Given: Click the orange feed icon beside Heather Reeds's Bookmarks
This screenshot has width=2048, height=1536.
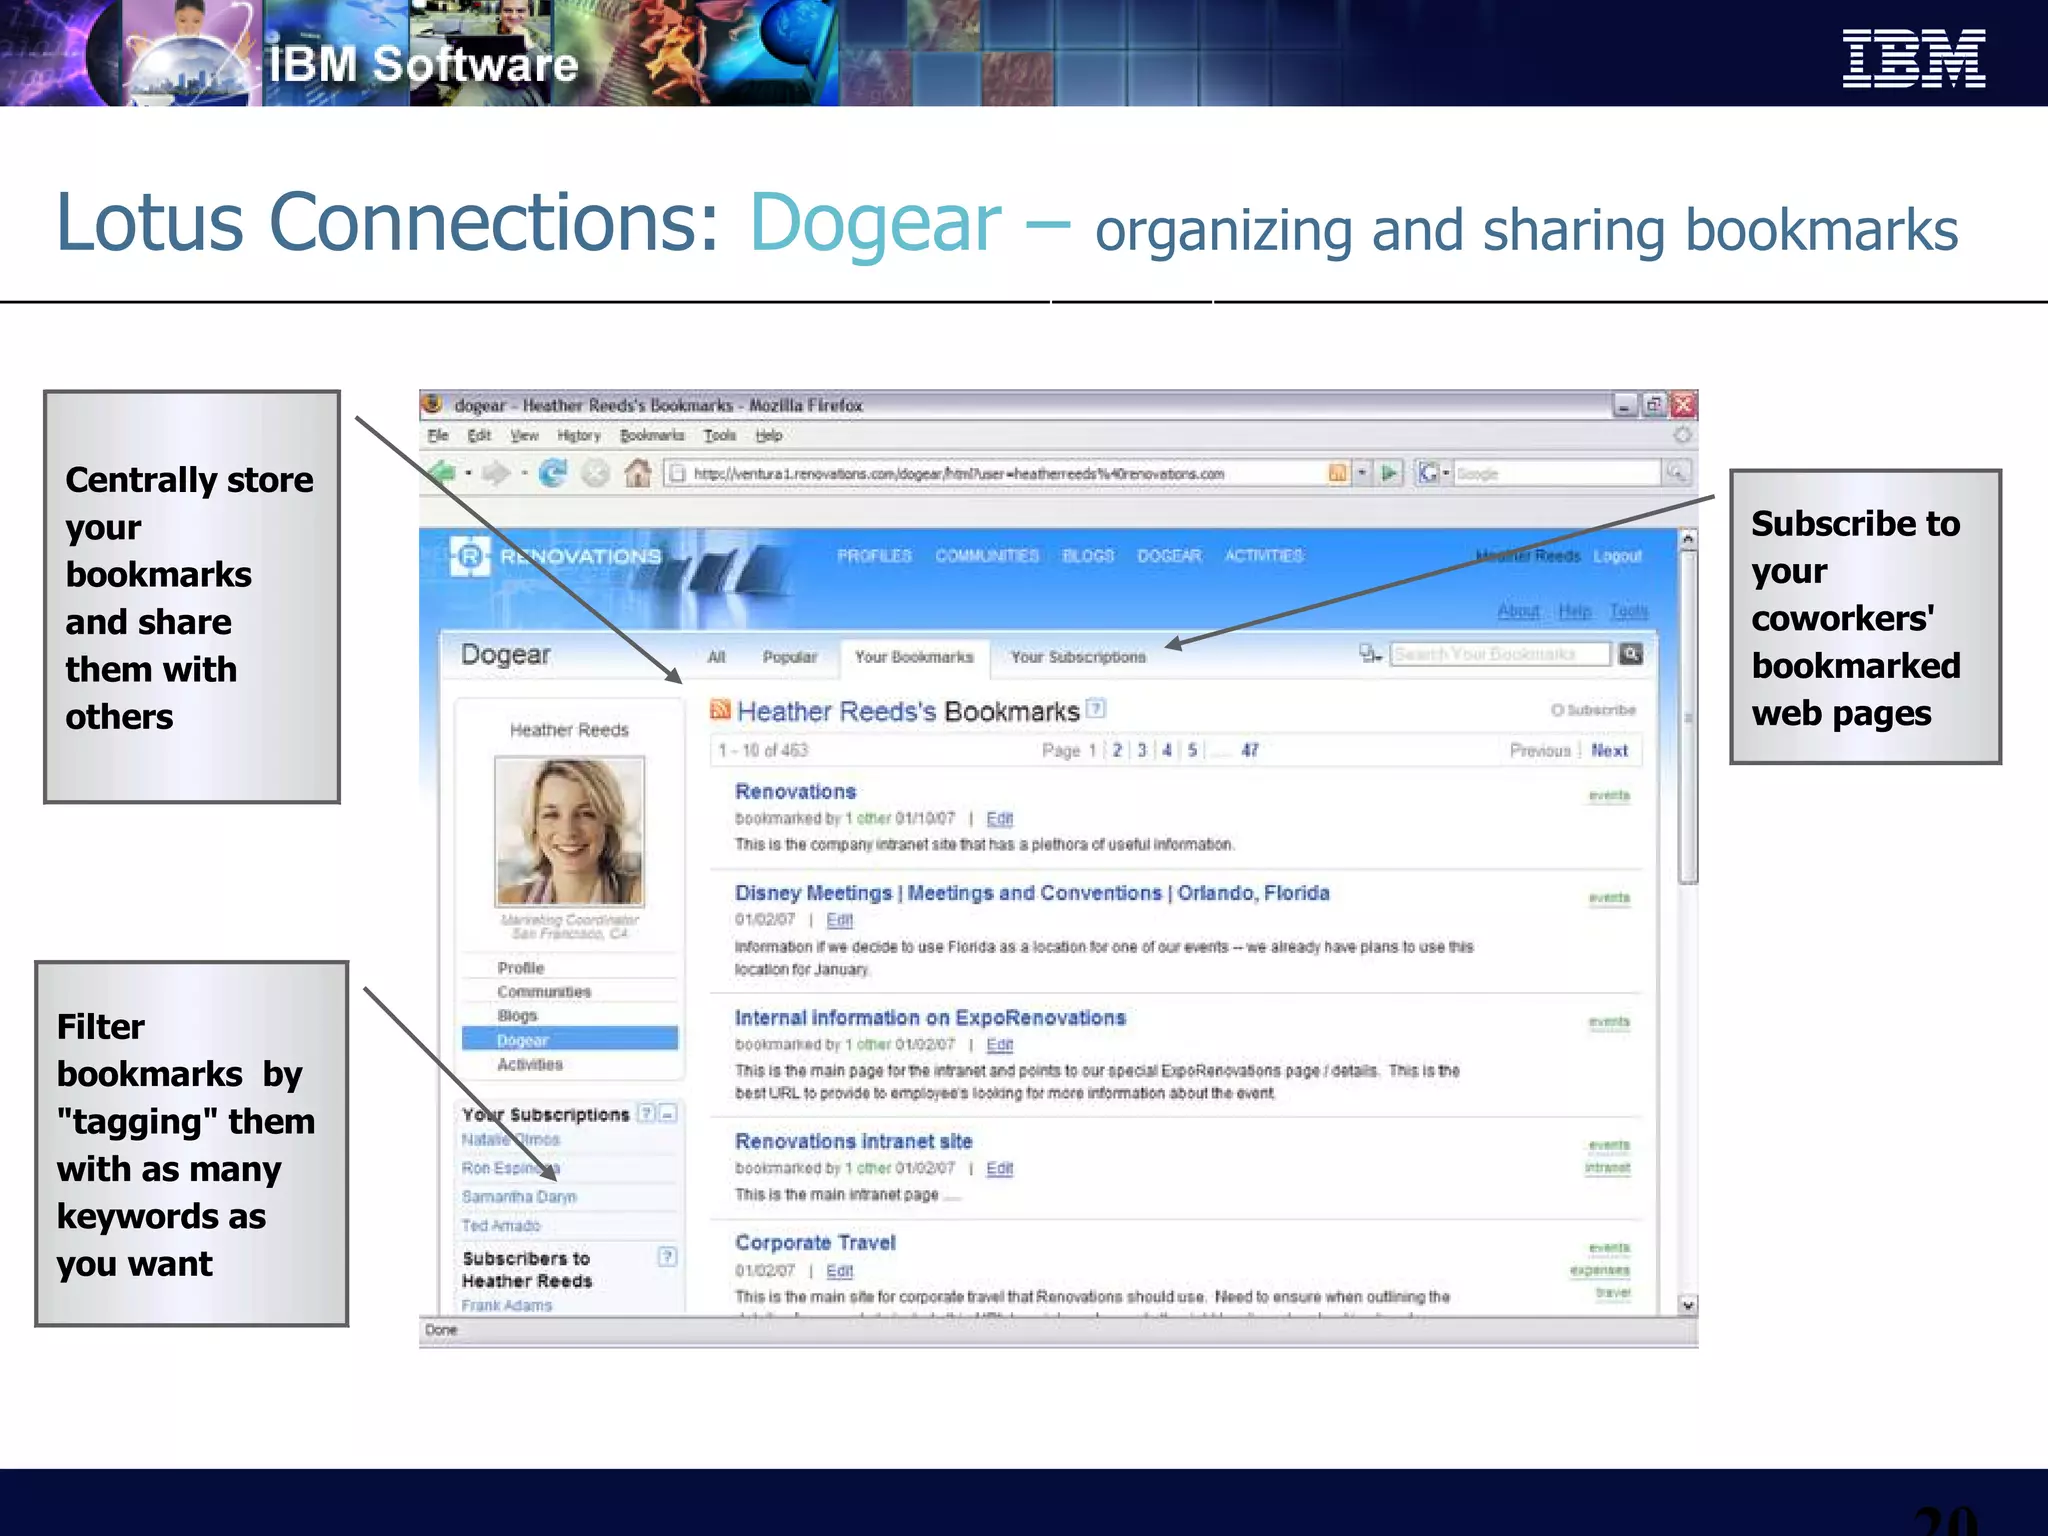Looking at the screenshot, I should coord(720,710).
